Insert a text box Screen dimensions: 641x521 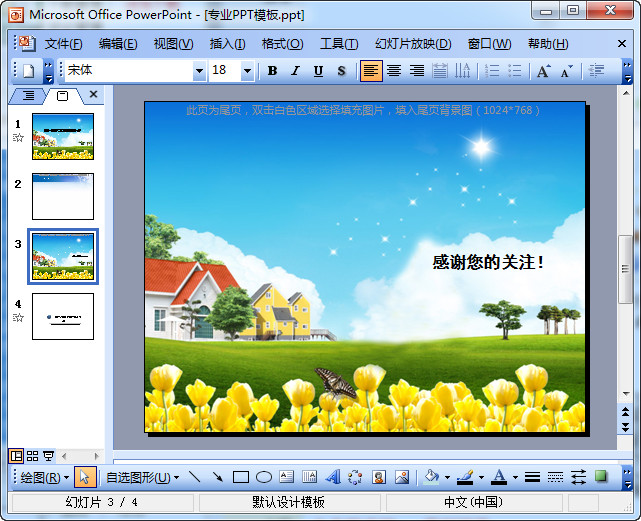tap(286, 477)
